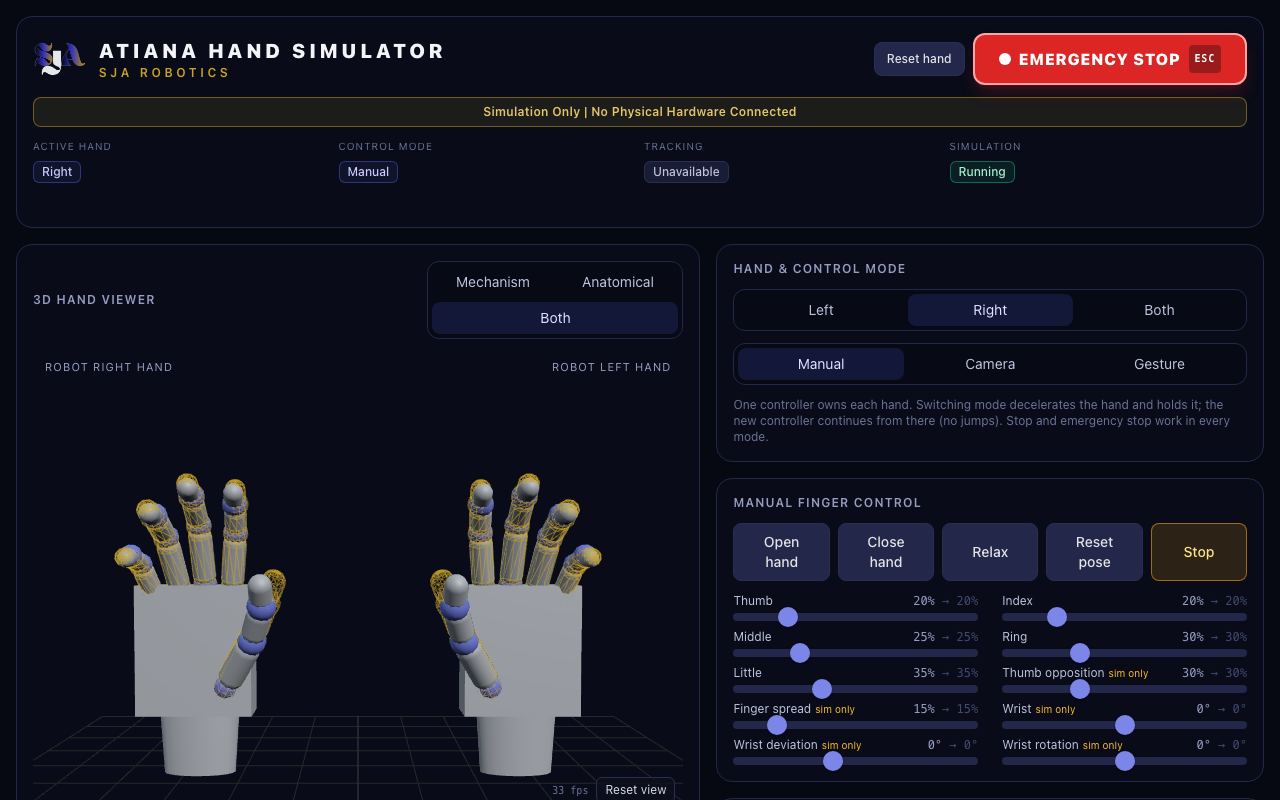
Task: Switch to Camera control mode
Action: point(990,364)
